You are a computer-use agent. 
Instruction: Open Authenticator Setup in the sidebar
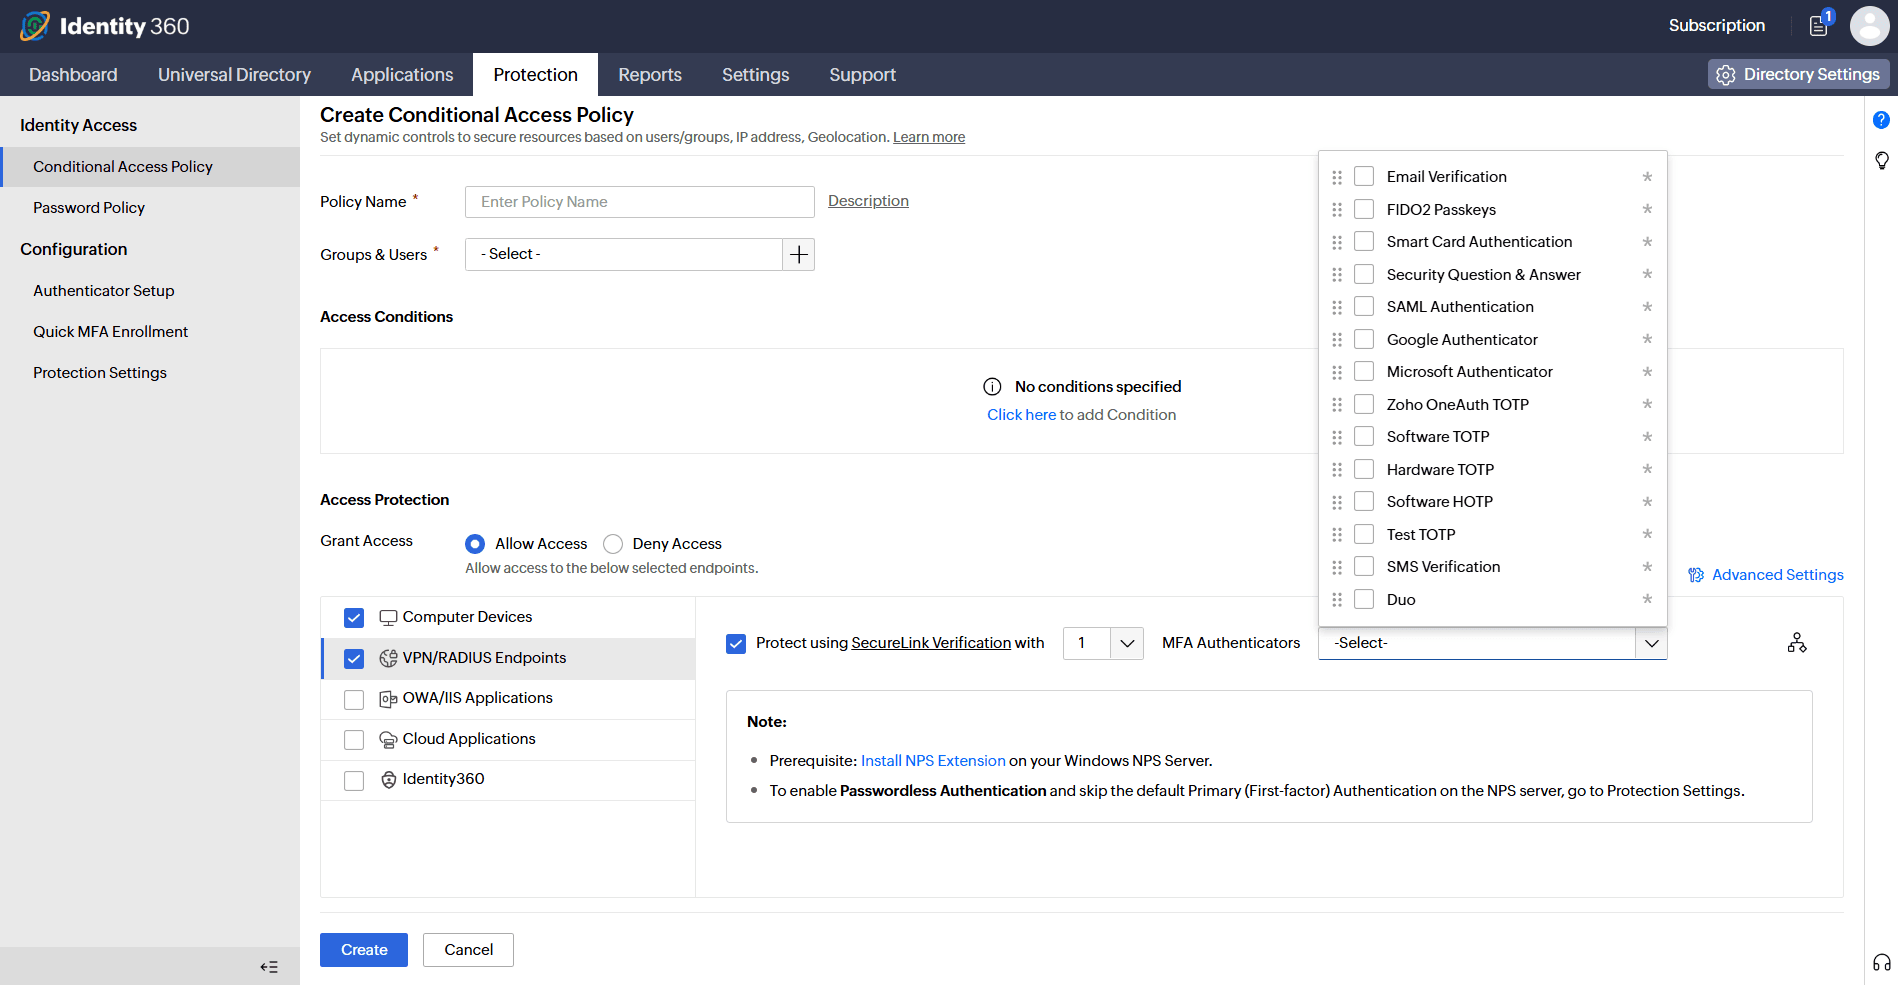[x=104, y=291]
